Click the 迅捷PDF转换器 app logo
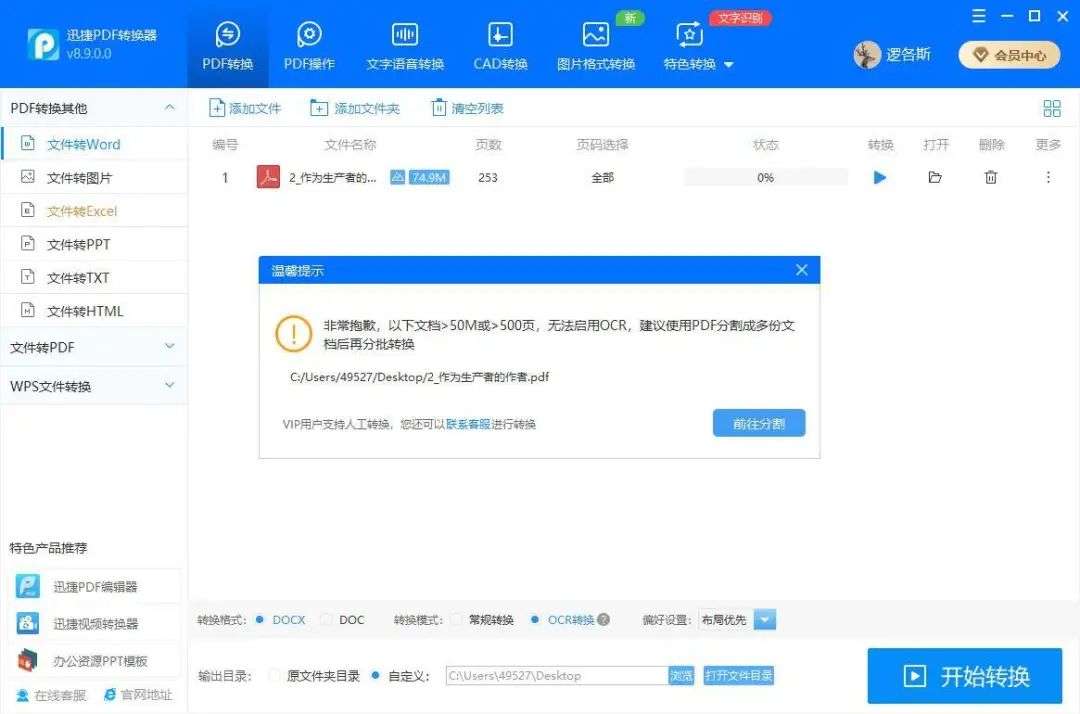This screenshot has width=1080, height=714. [43, 44]
